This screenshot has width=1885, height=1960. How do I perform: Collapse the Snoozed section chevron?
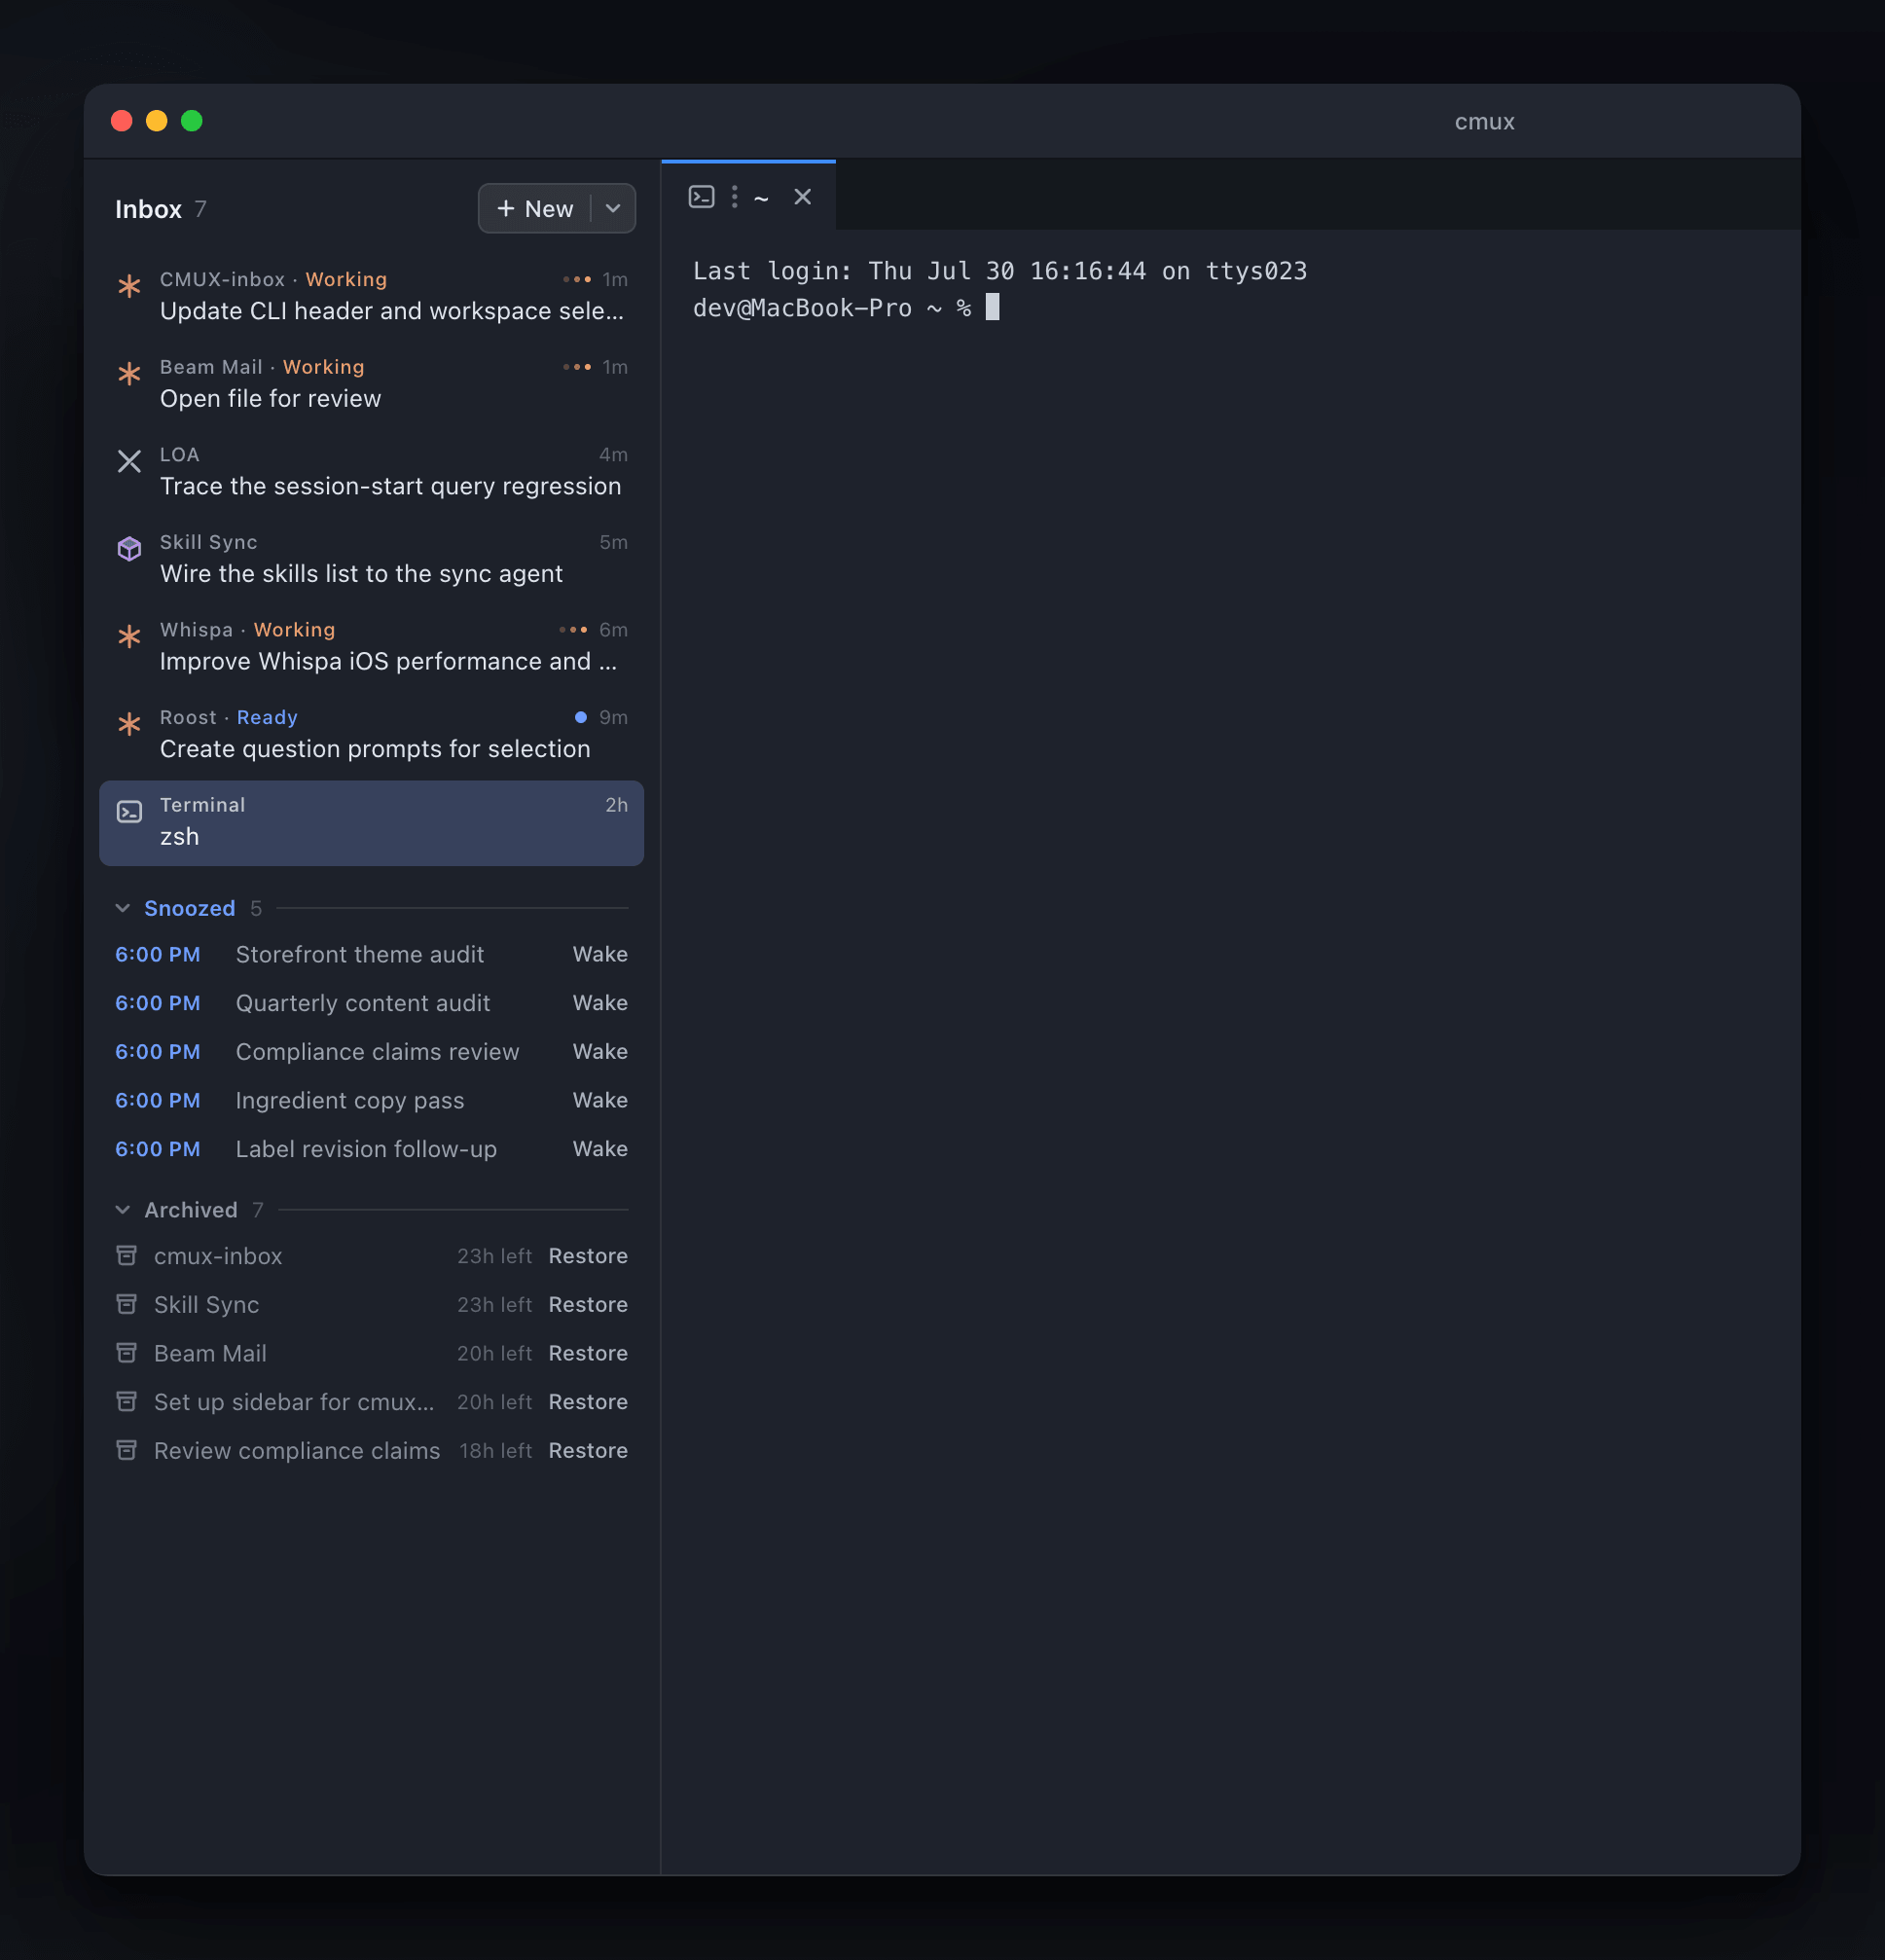(123, 908)
